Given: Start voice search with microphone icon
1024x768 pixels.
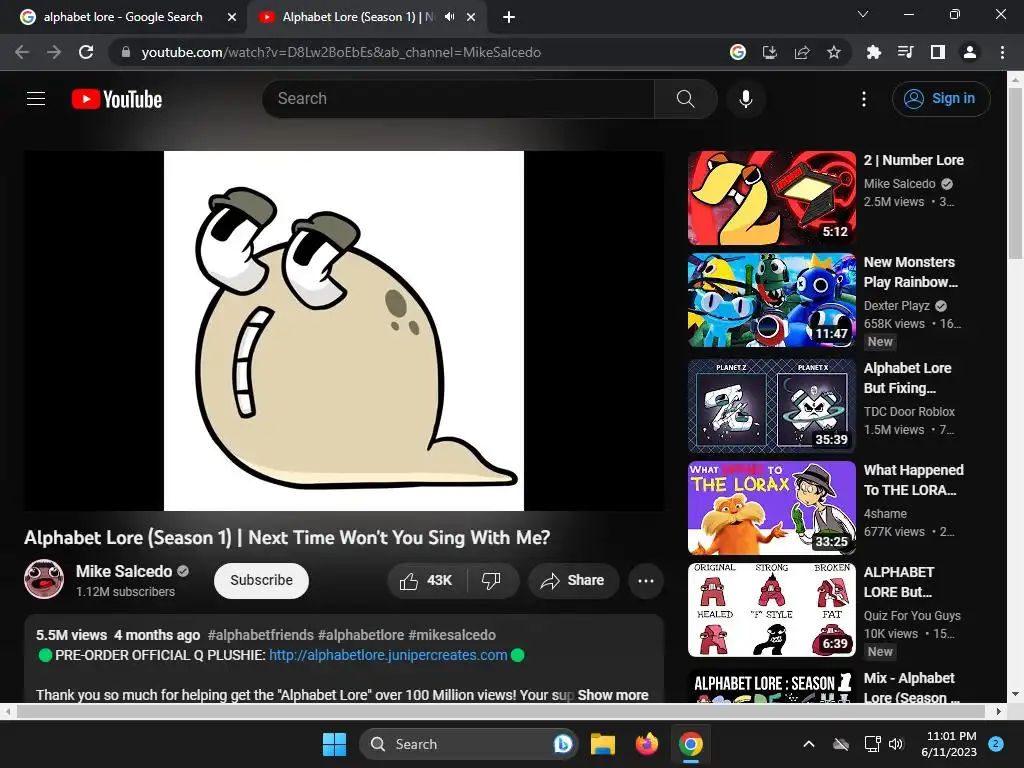Looking at the screenshot, I should 746,99.
